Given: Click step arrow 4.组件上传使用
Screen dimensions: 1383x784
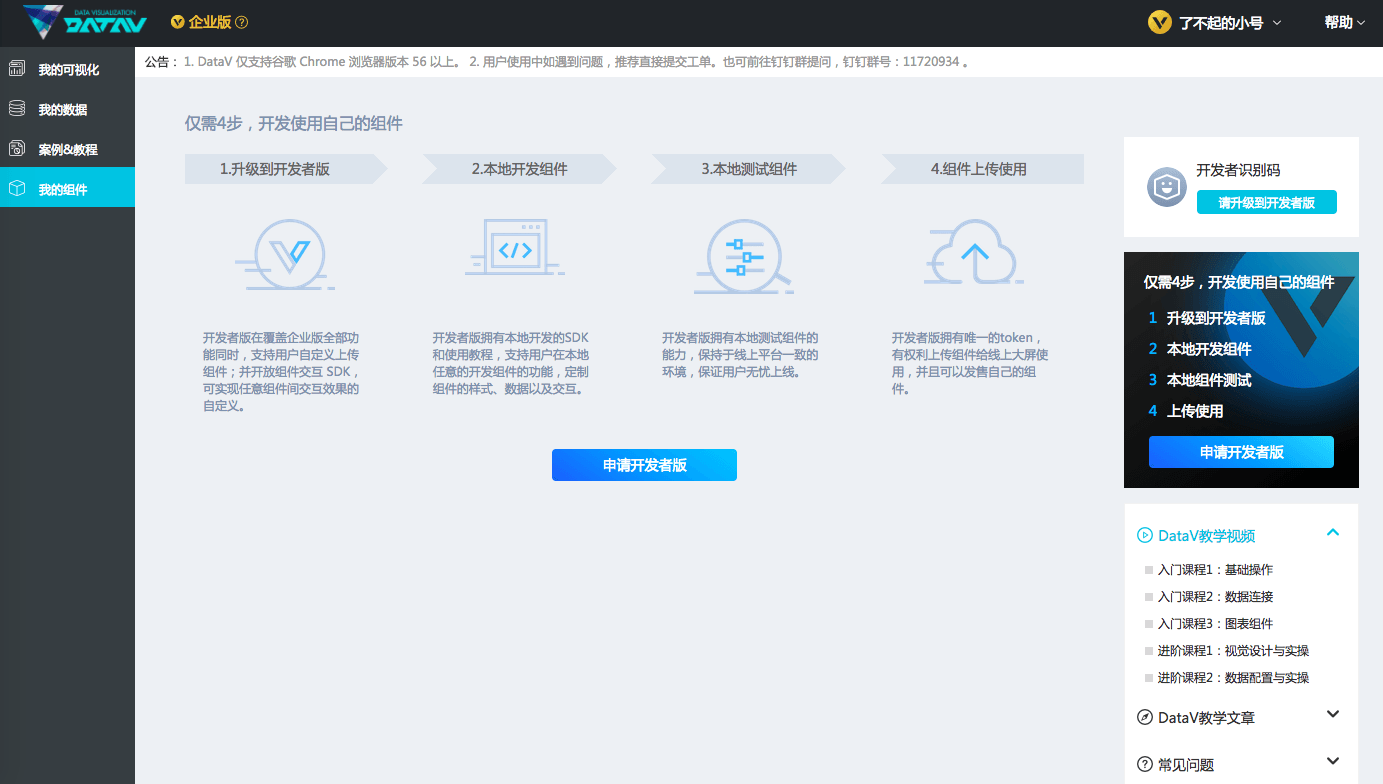Looking at the screenshot, I should coord(982,169).
